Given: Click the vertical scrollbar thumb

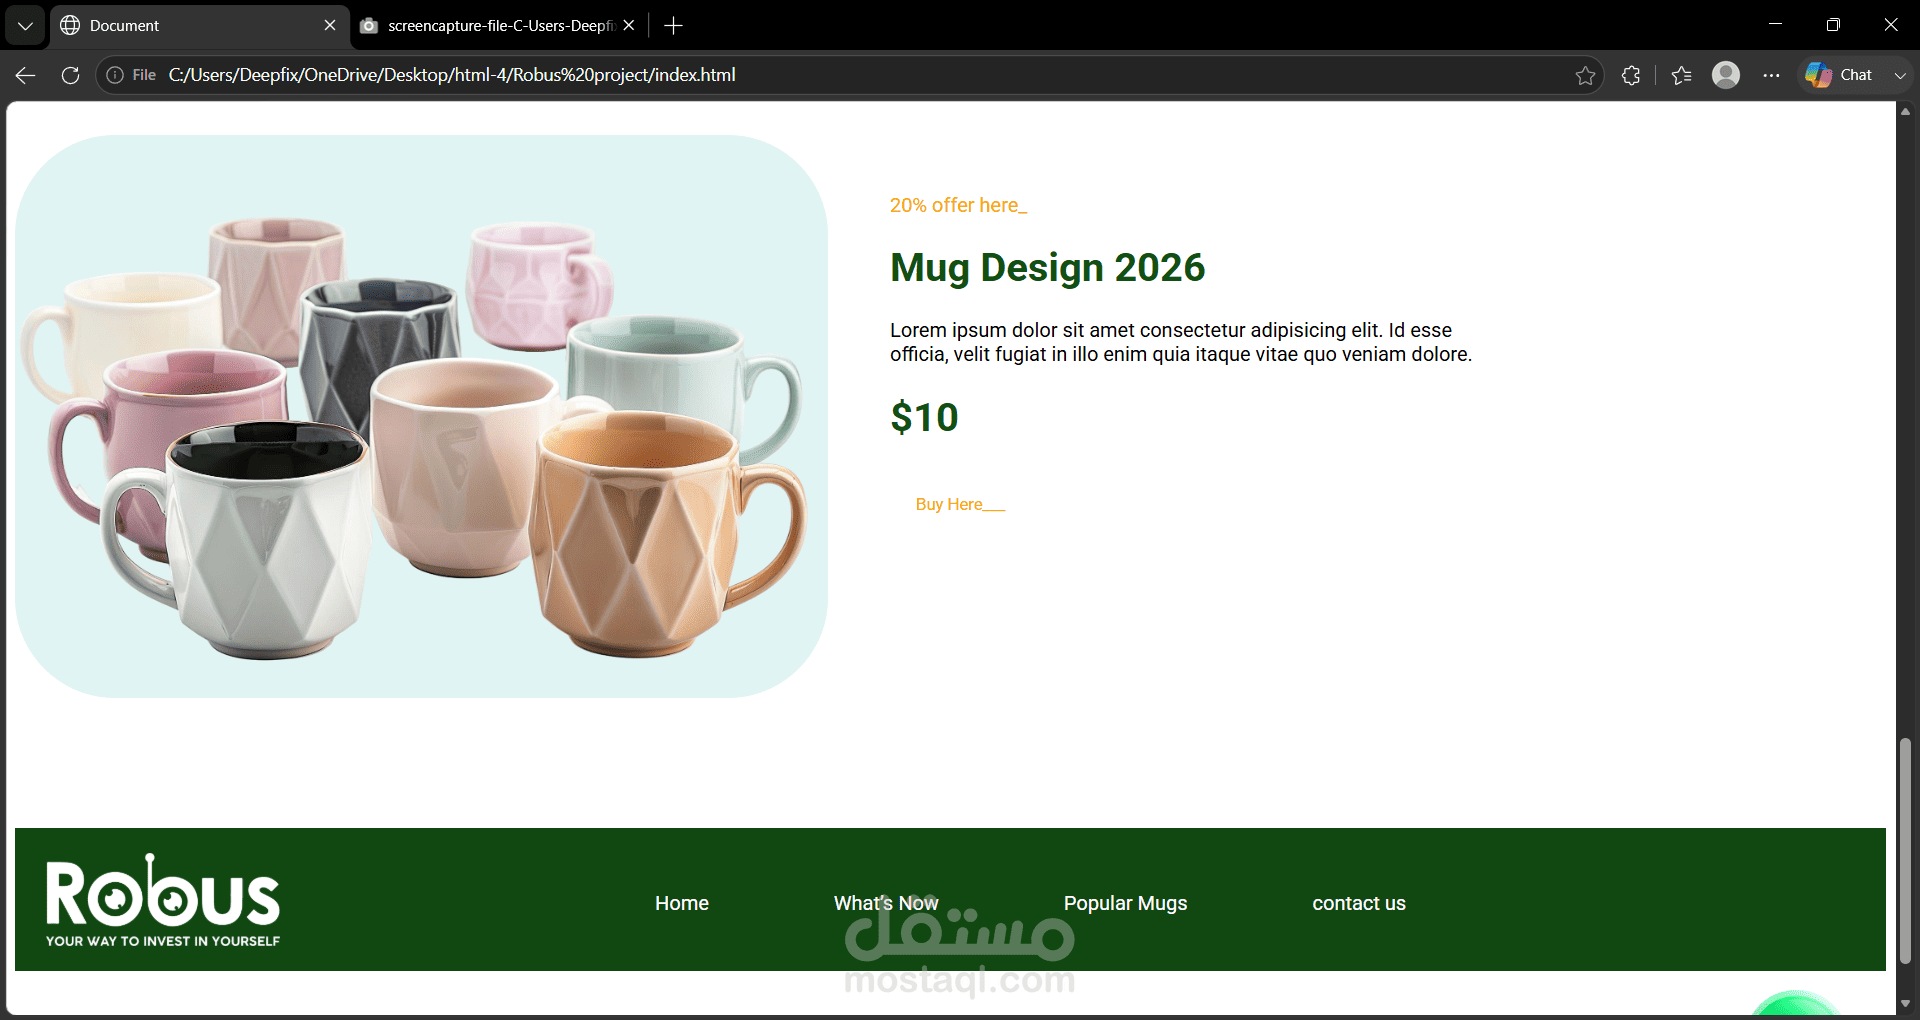Looking at the screenshot, I should pyautogui.click(x=1905, y=850).
